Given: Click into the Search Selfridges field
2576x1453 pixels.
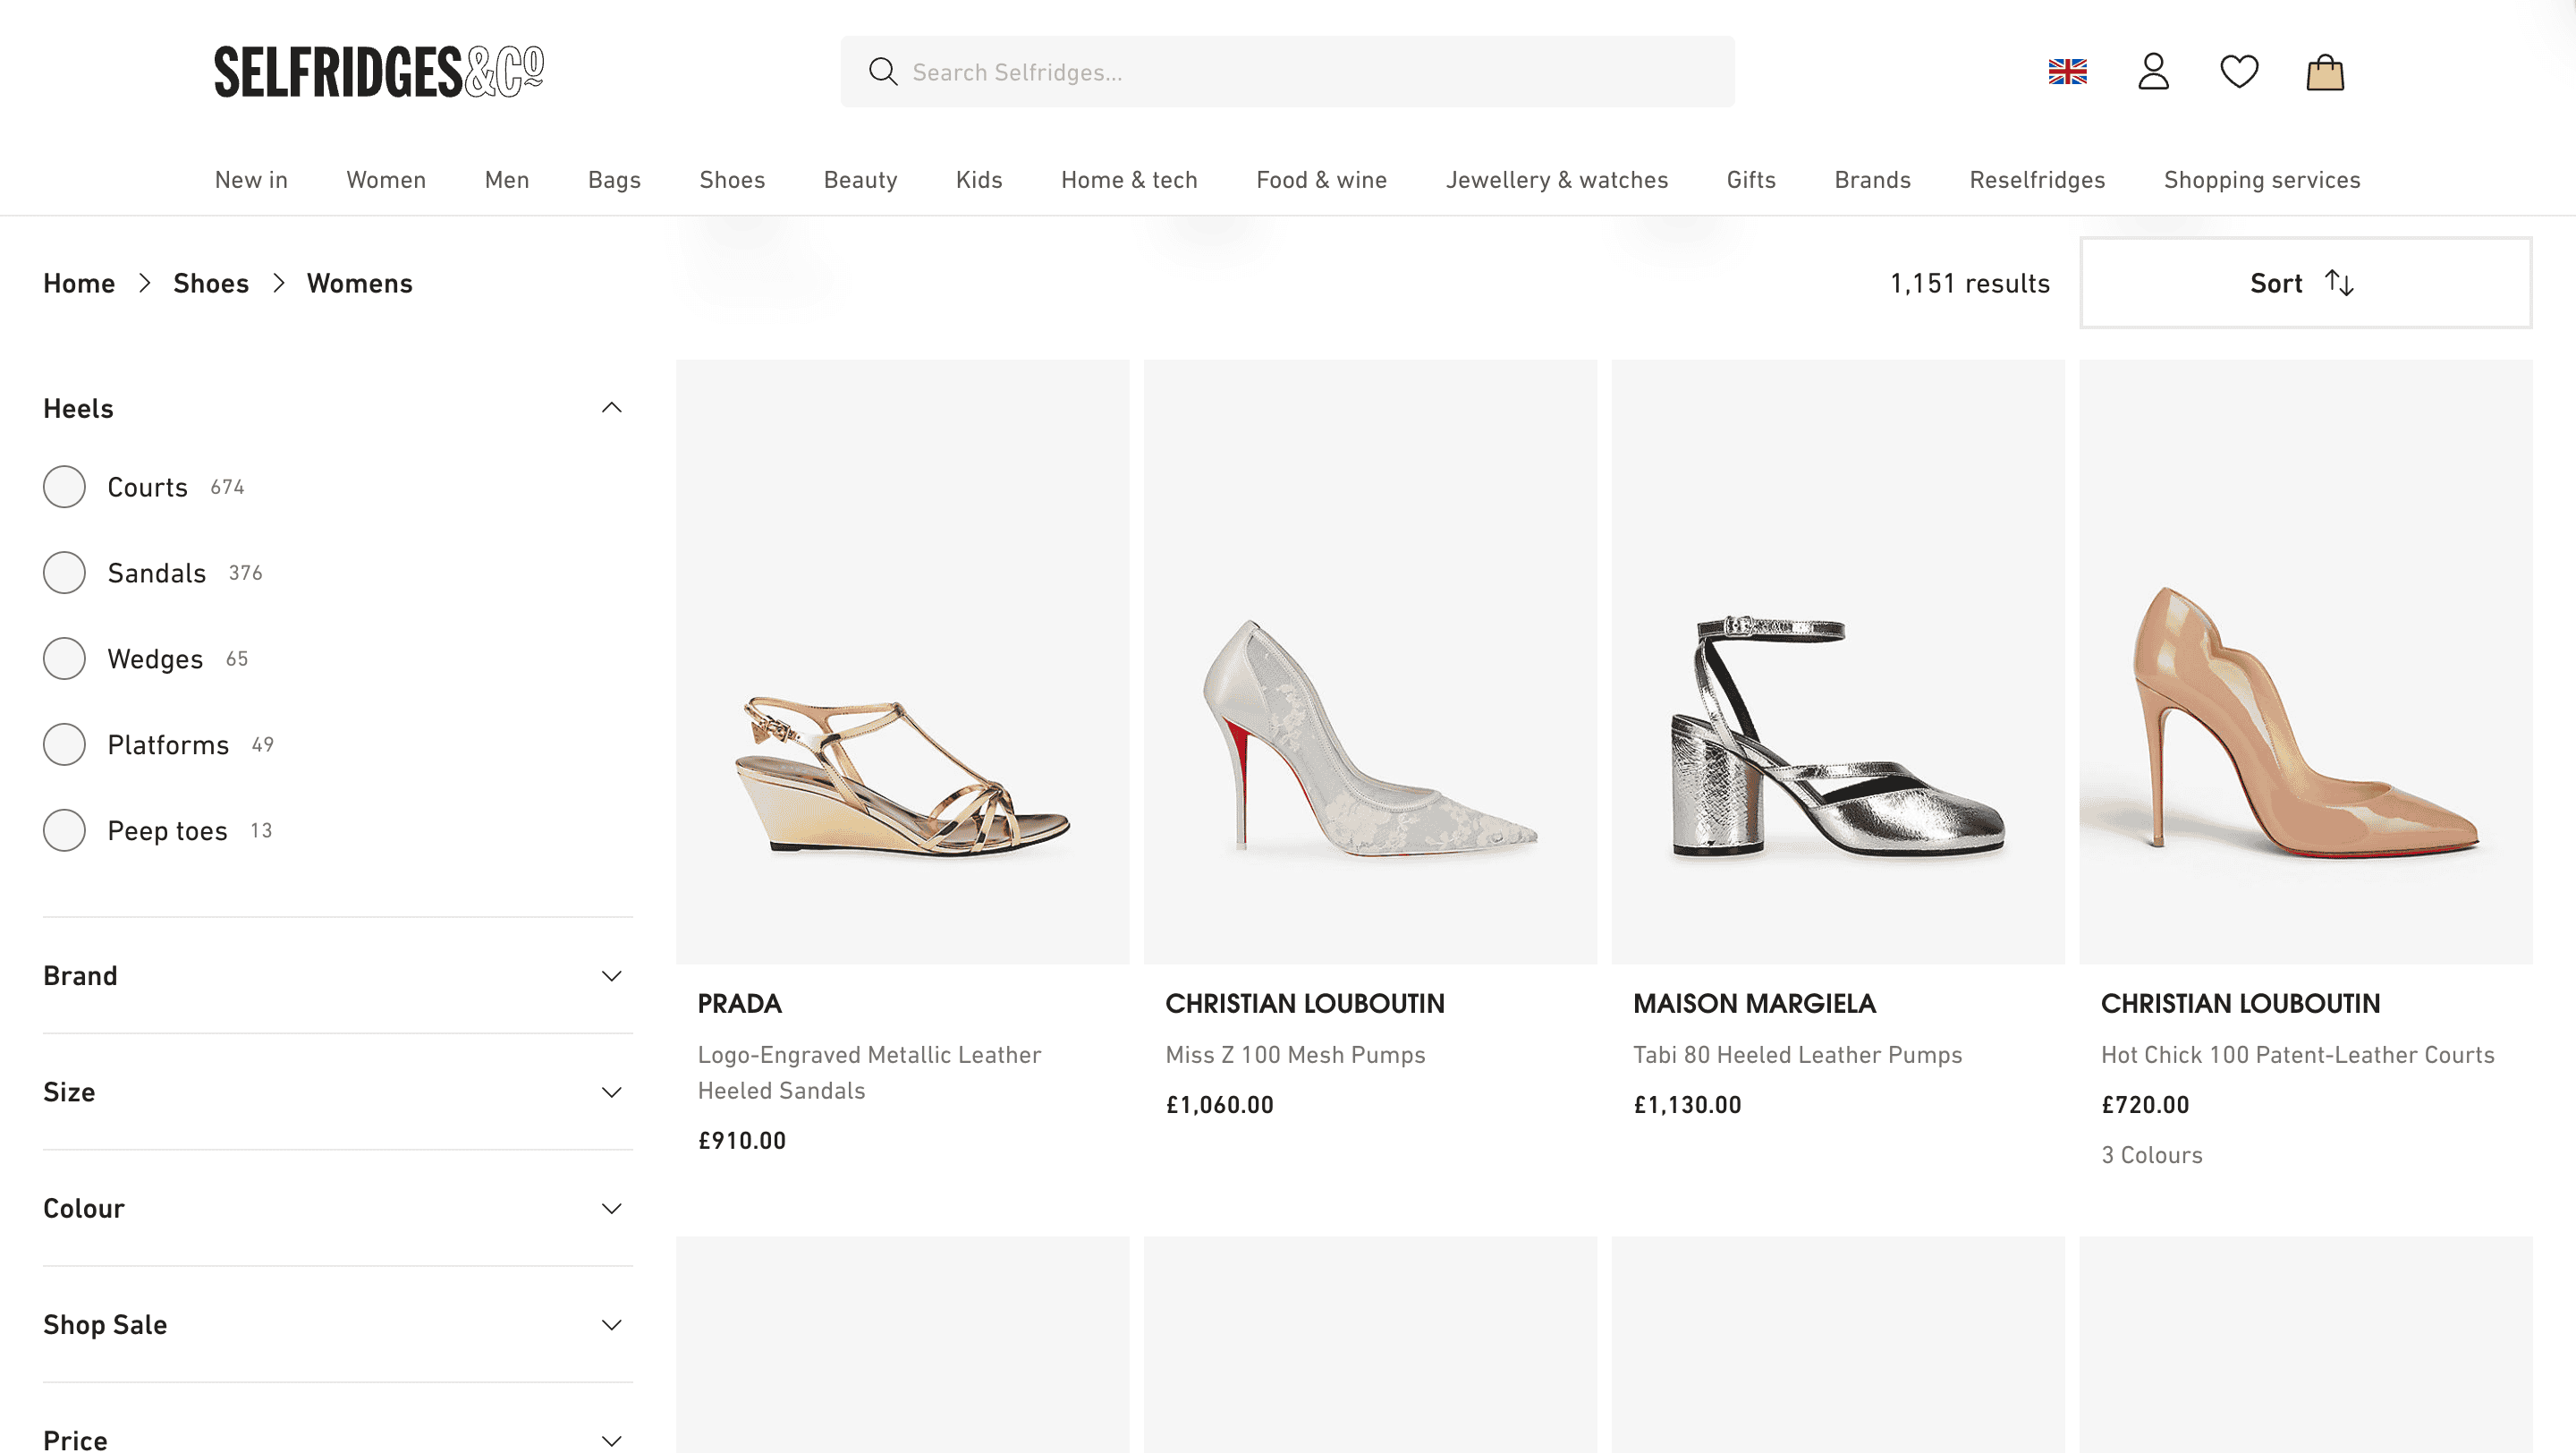Looking at the screenshot, I should point(1300,72).
